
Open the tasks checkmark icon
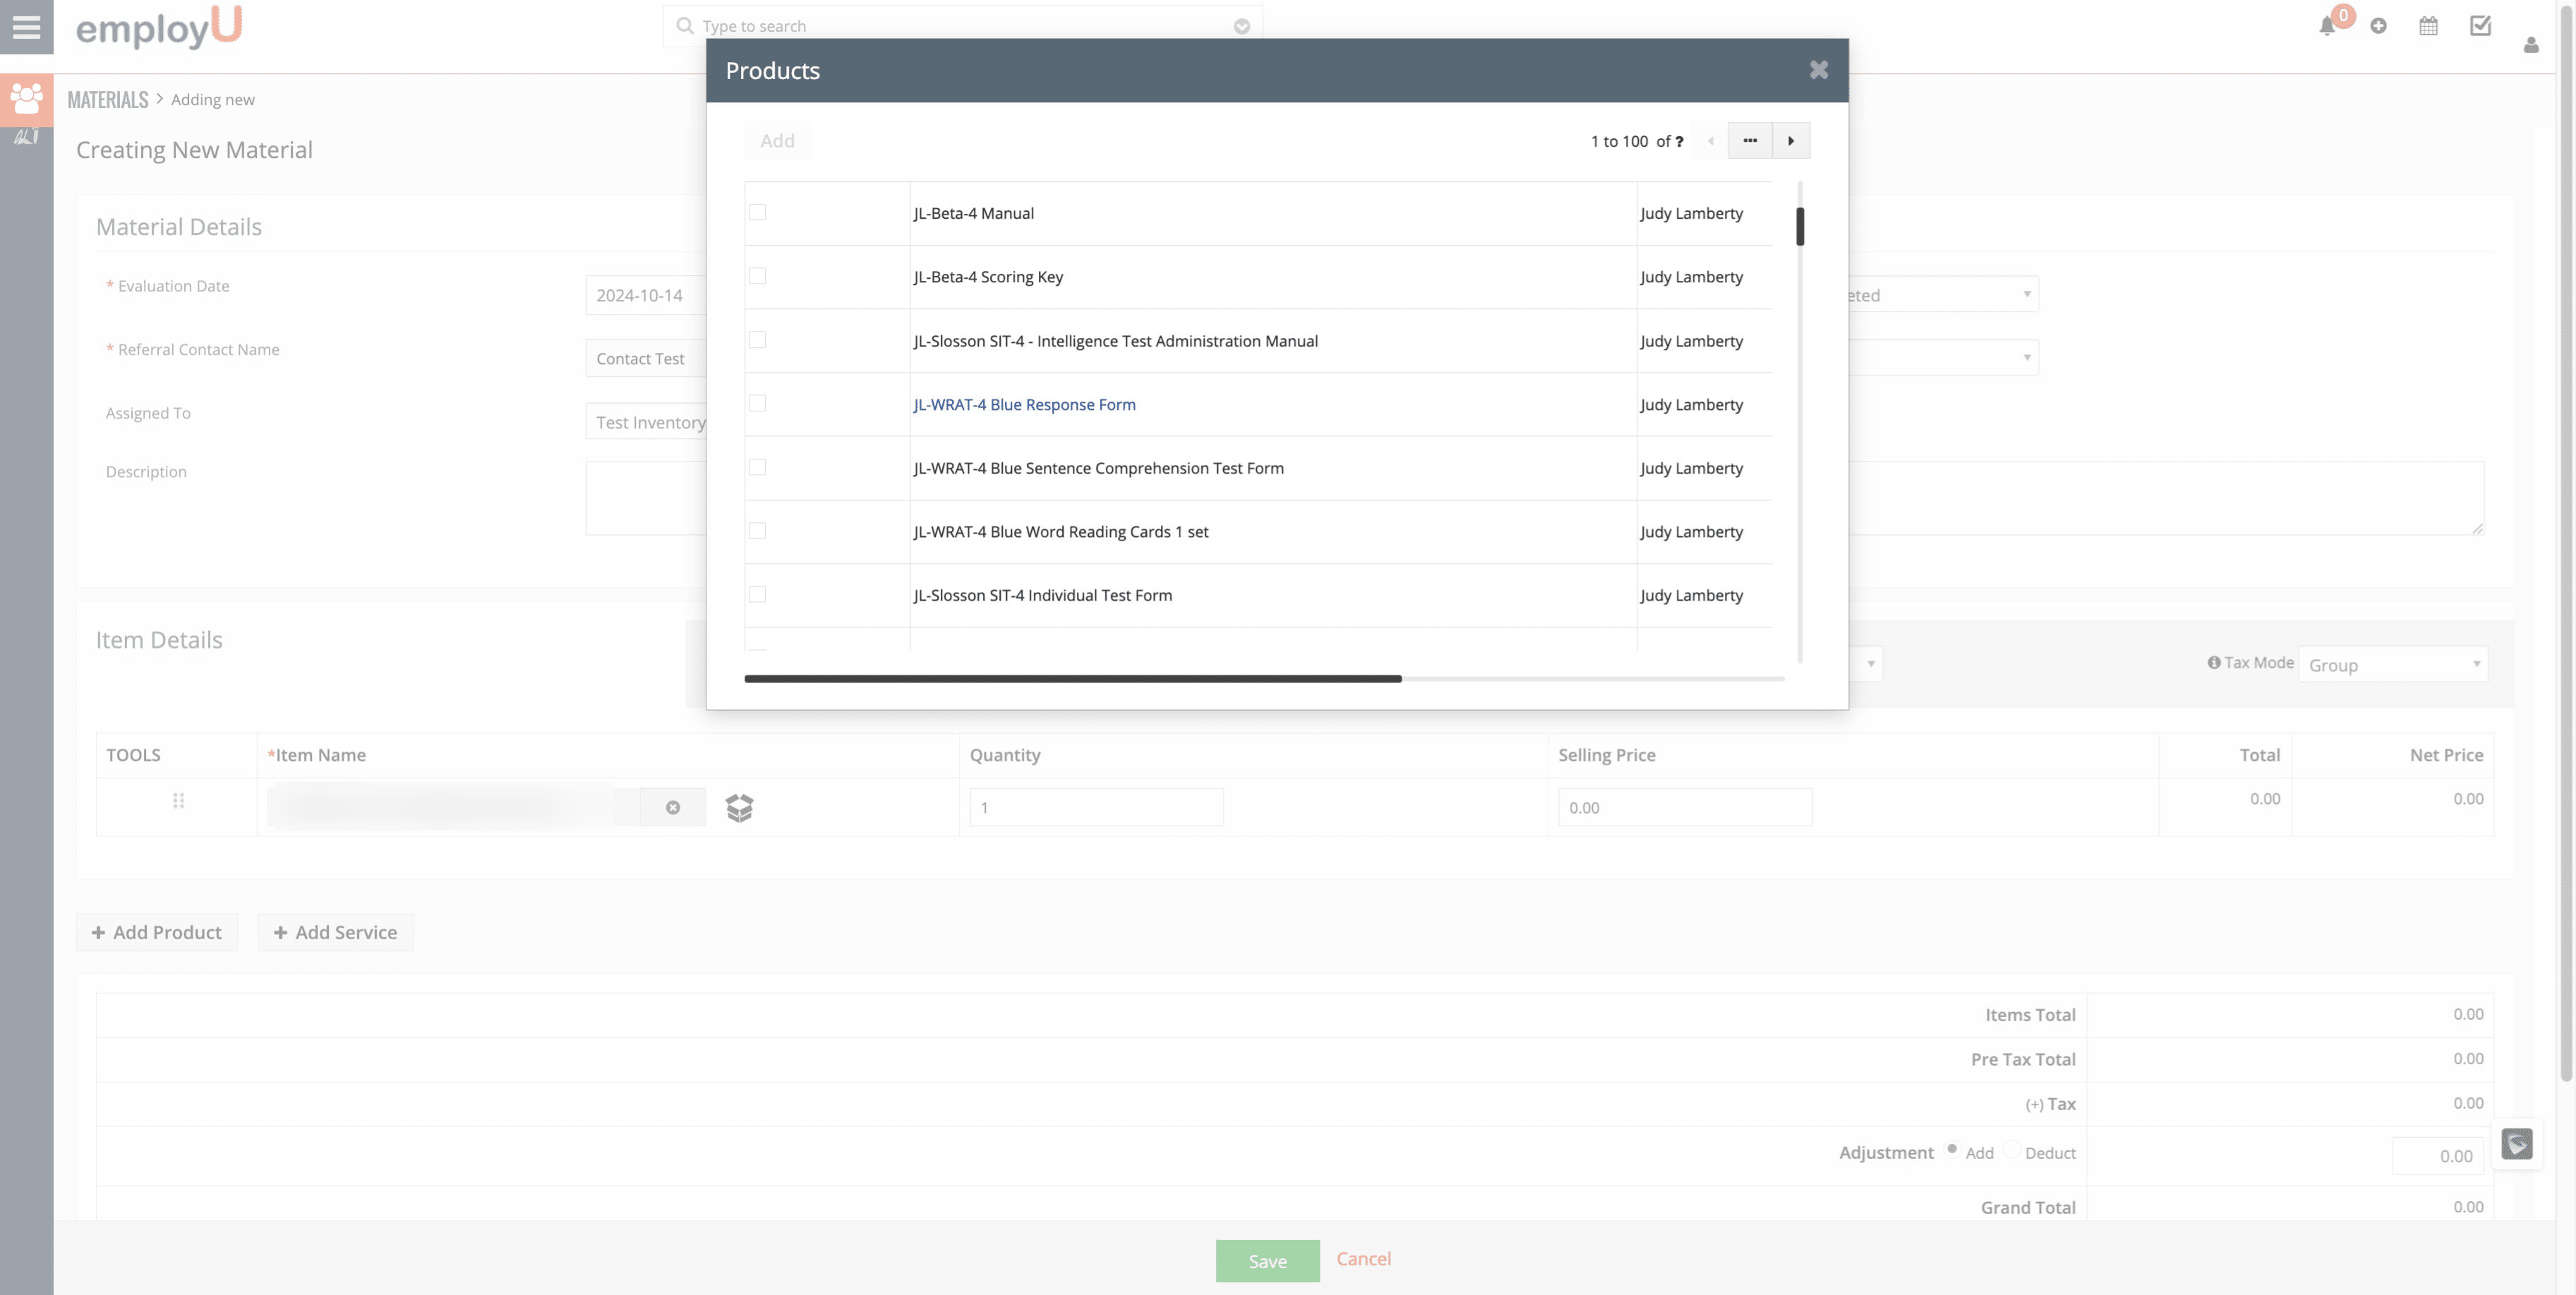point(2480,27)
